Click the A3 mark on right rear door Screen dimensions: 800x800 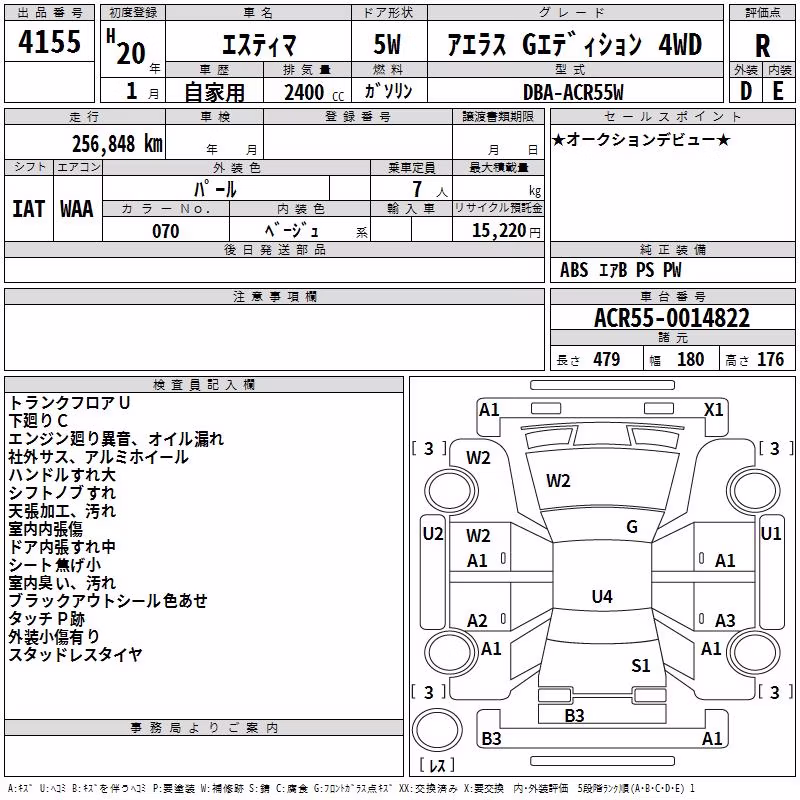click(724, 620)
